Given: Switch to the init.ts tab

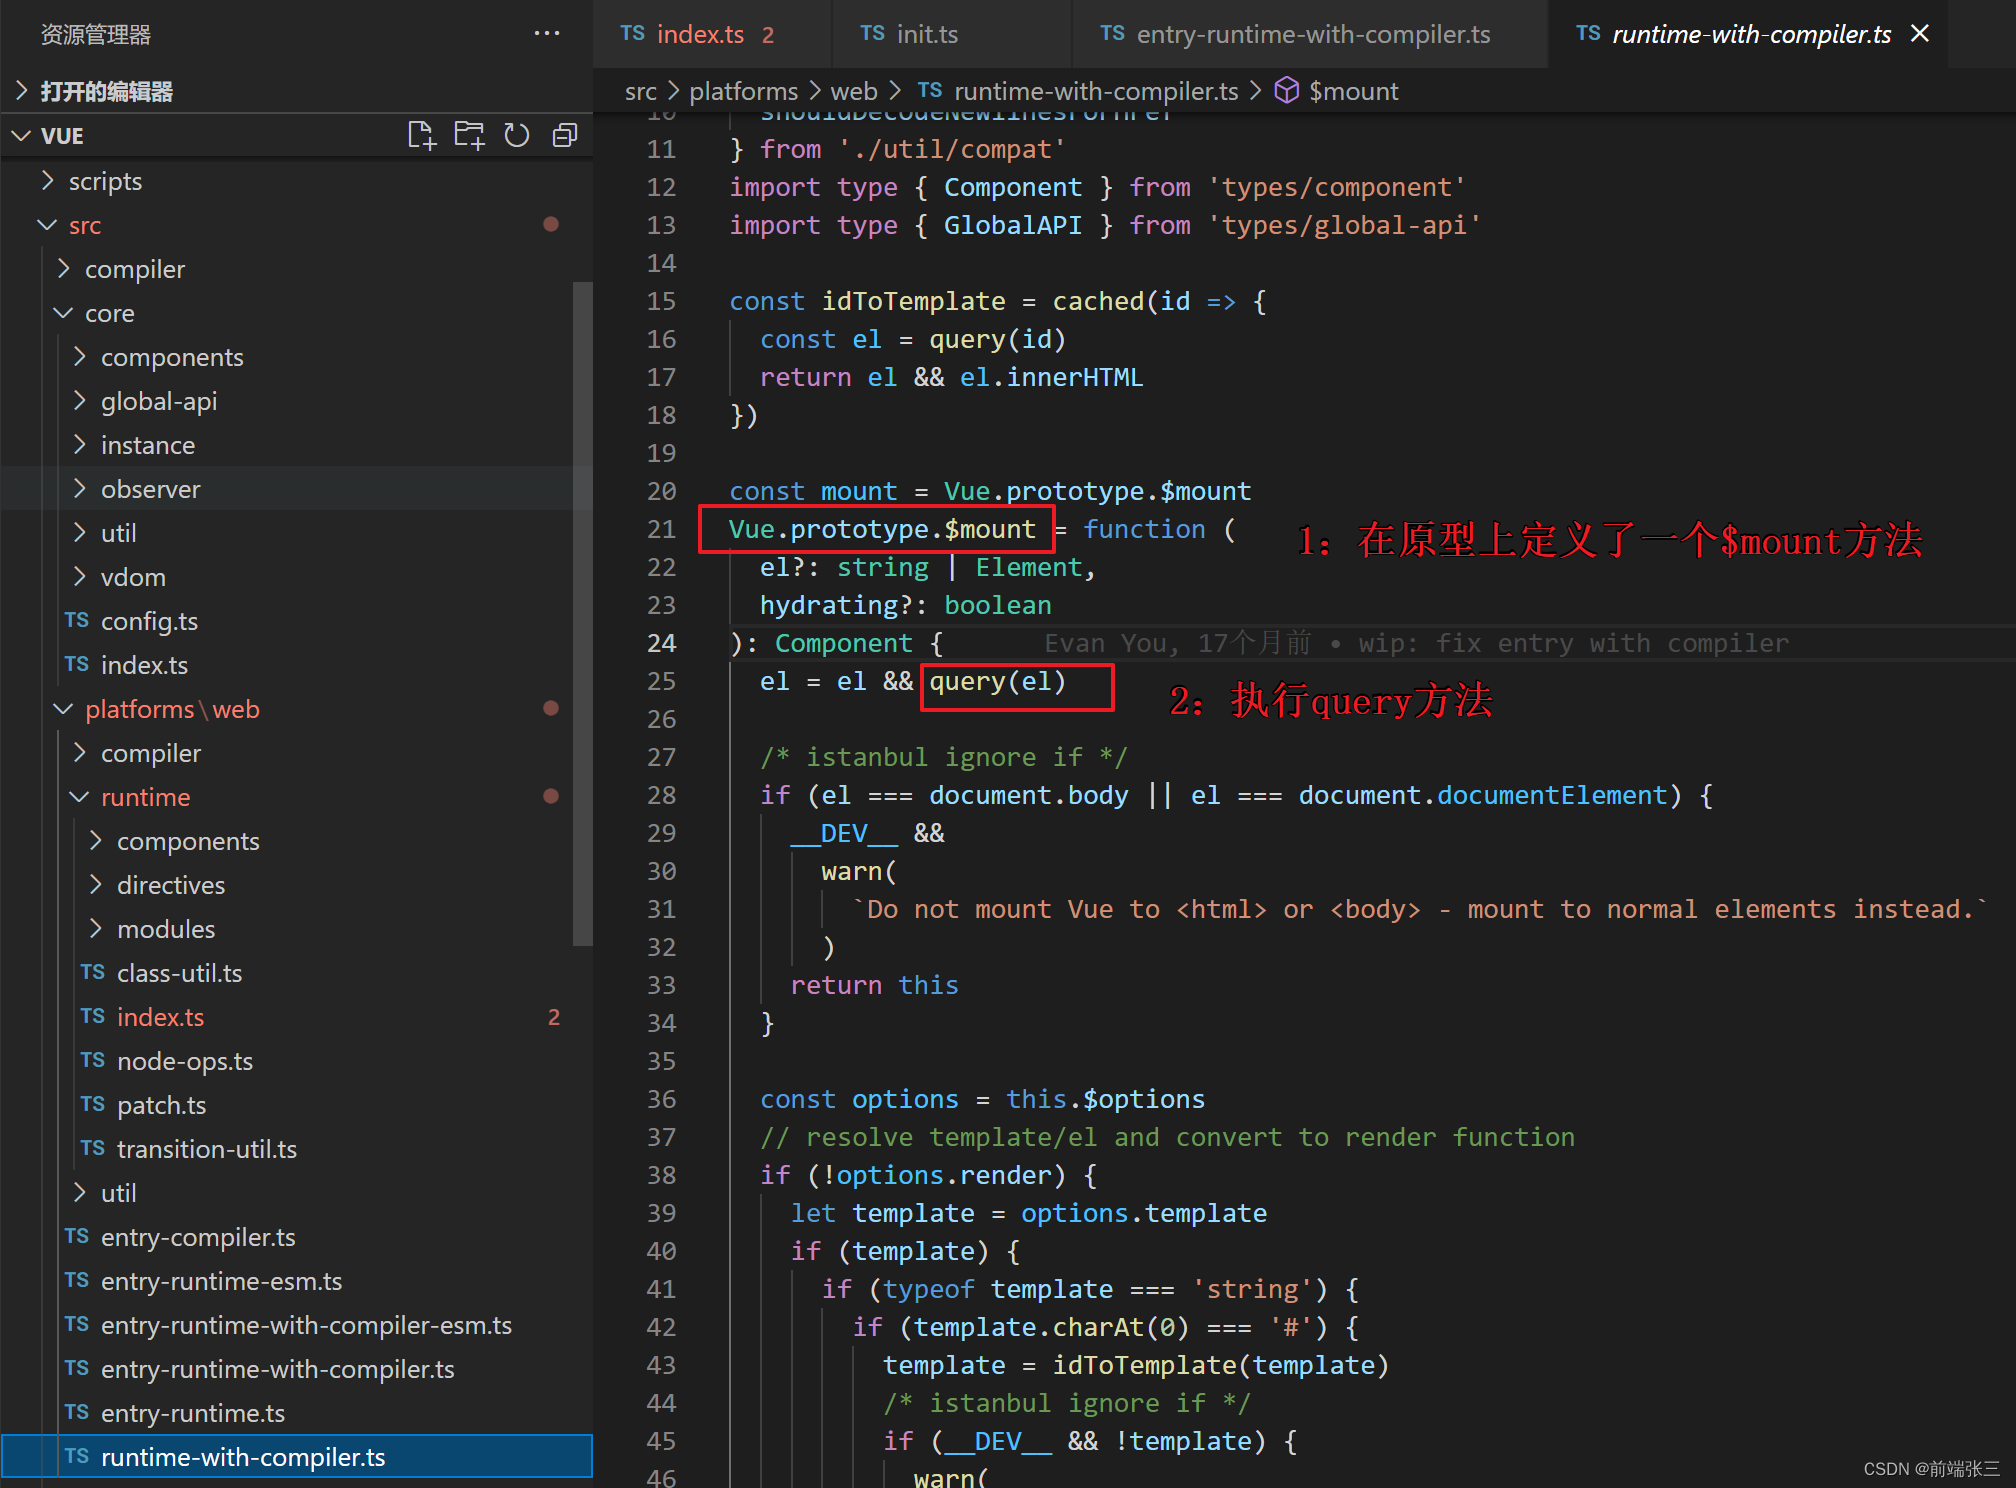Looking at the screenshot, I should [926, 34].
